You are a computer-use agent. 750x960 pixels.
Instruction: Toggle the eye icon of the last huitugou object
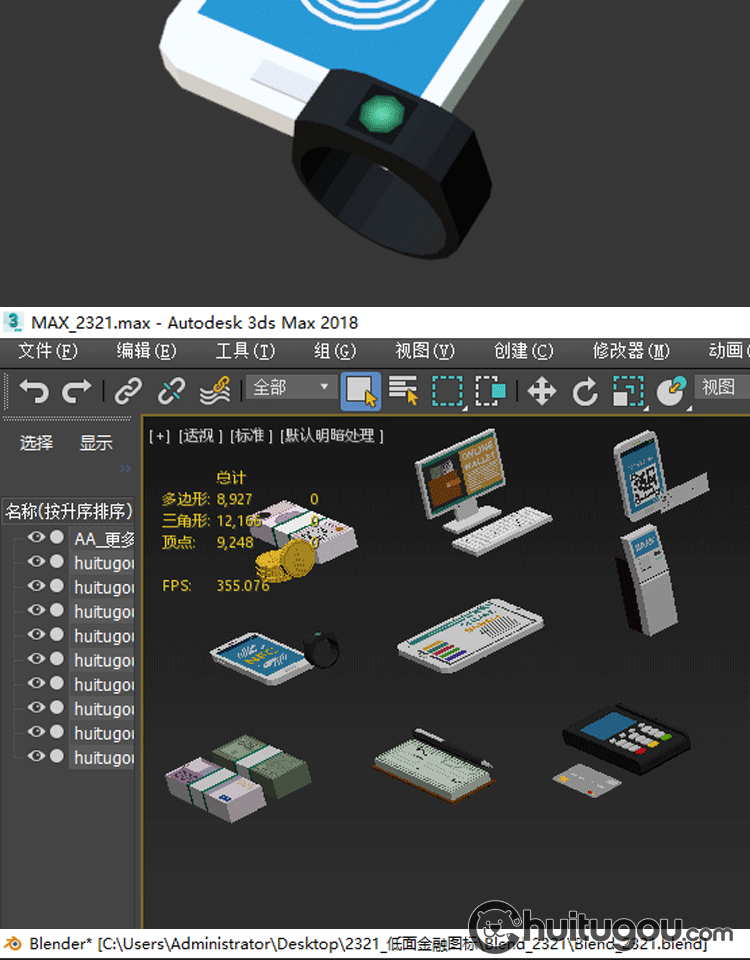point(36,758)
